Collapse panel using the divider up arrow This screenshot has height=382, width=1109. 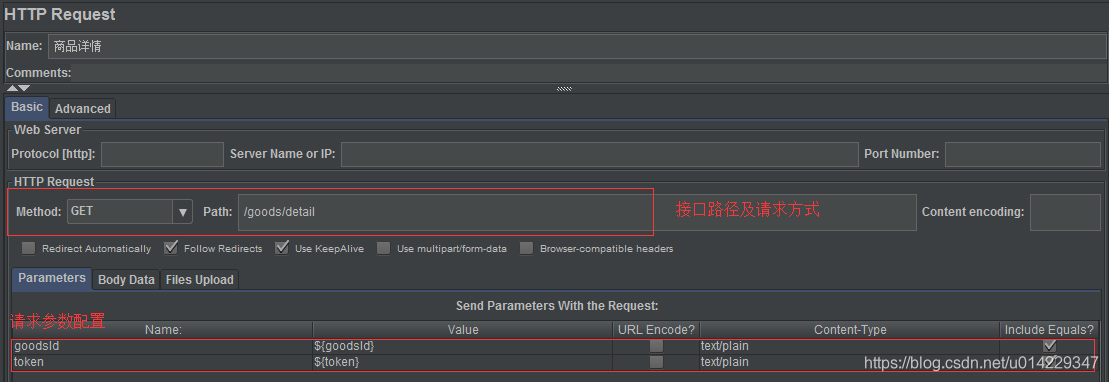click(12, 88)
